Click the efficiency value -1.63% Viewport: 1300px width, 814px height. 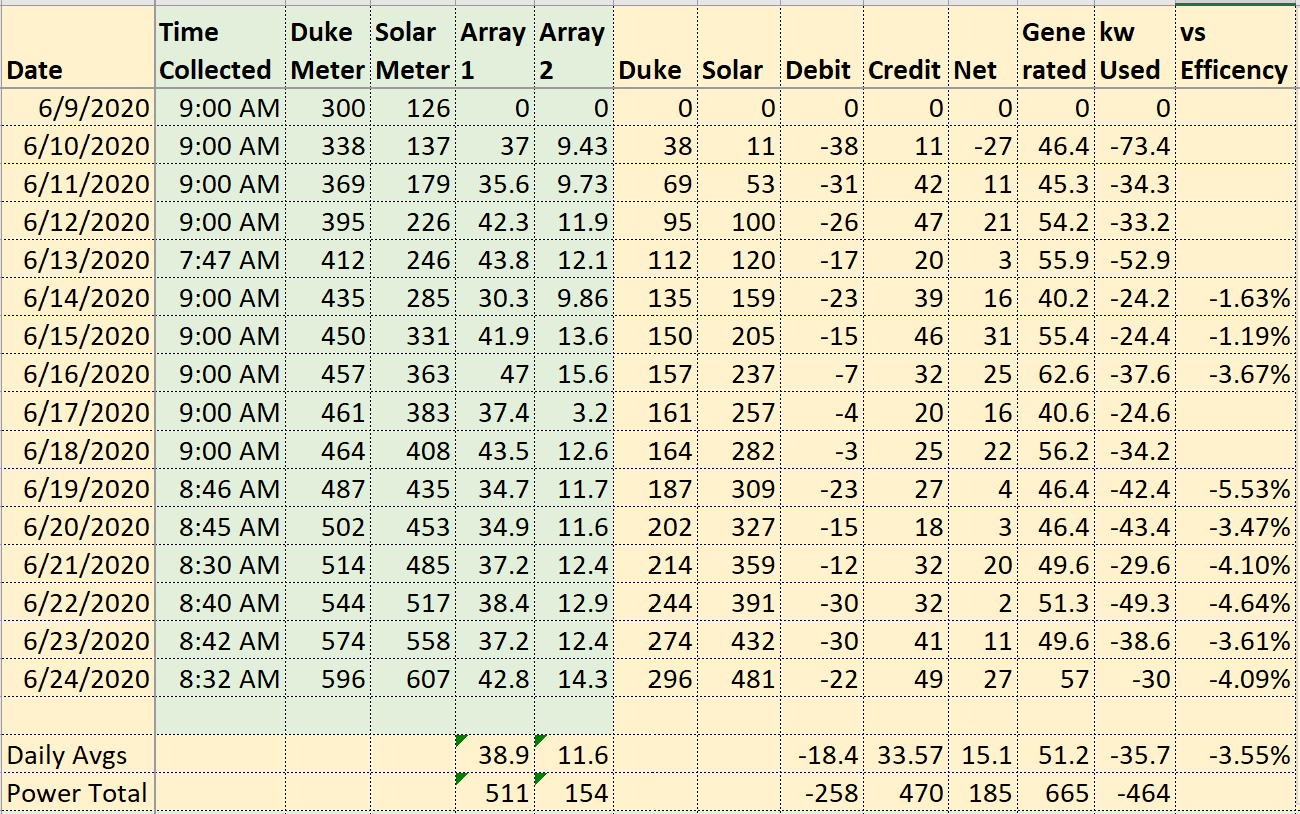(1237, 298)
